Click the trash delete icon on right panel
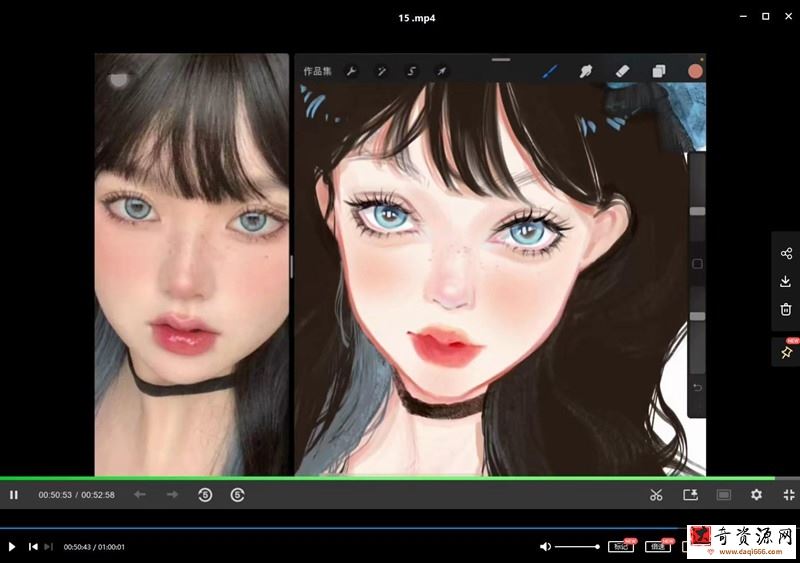This screenshot has width=800, height=563. pos(786,309)
